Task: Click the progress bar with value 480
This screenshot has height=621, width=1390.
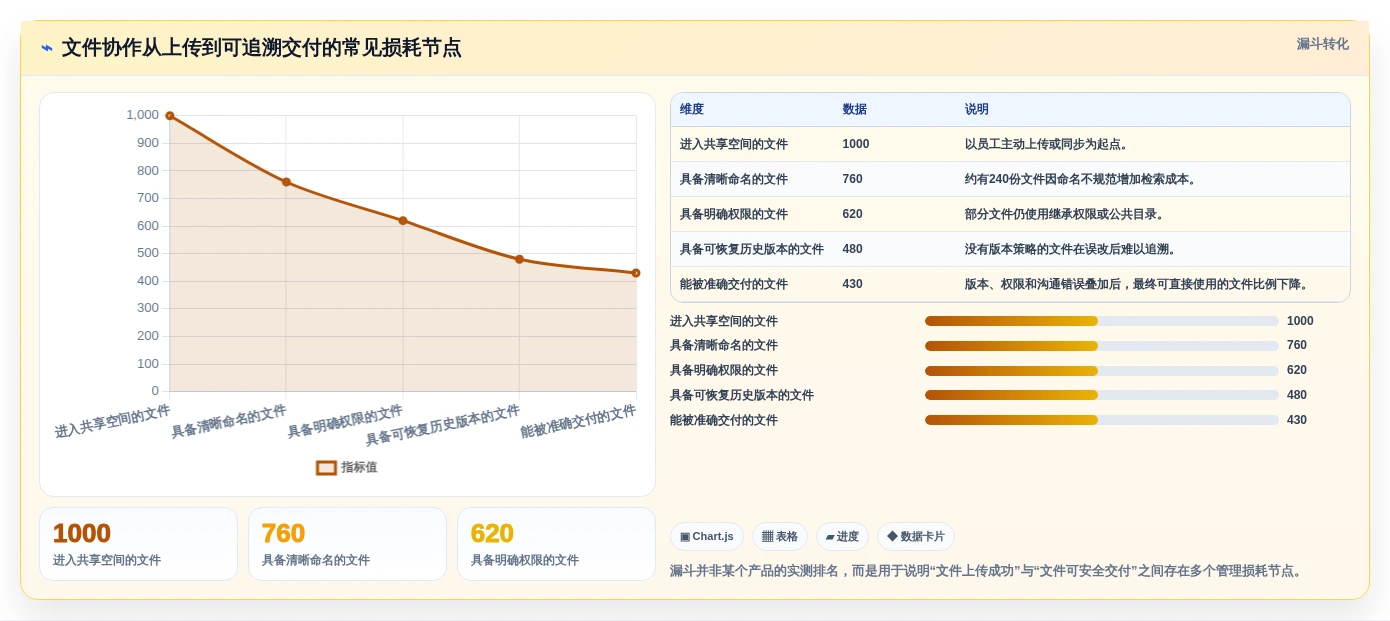Action: 1102,395
